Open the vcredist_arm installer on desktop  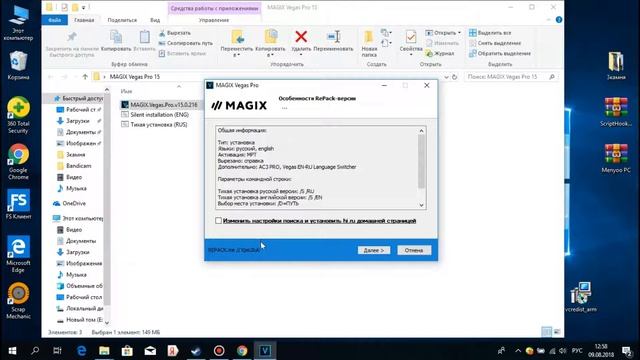581,297
